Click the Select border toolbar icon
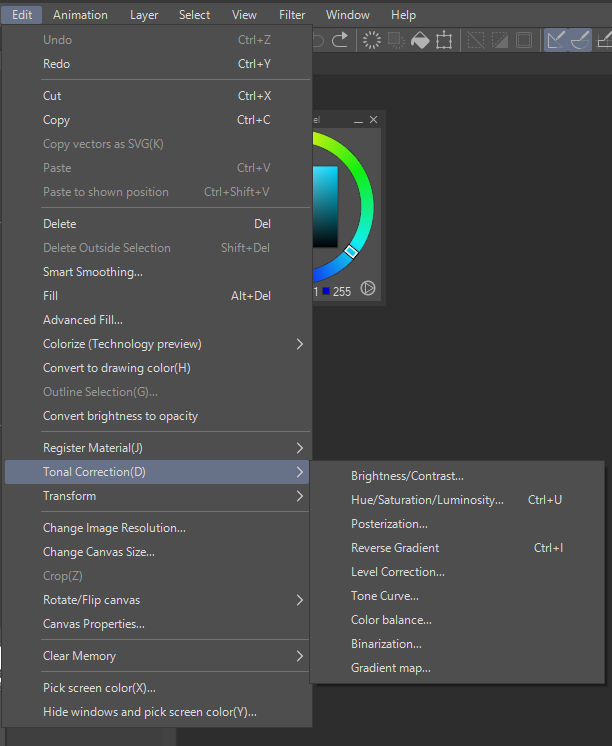This screenshot has width=612, height=746. tap(523, 40)
